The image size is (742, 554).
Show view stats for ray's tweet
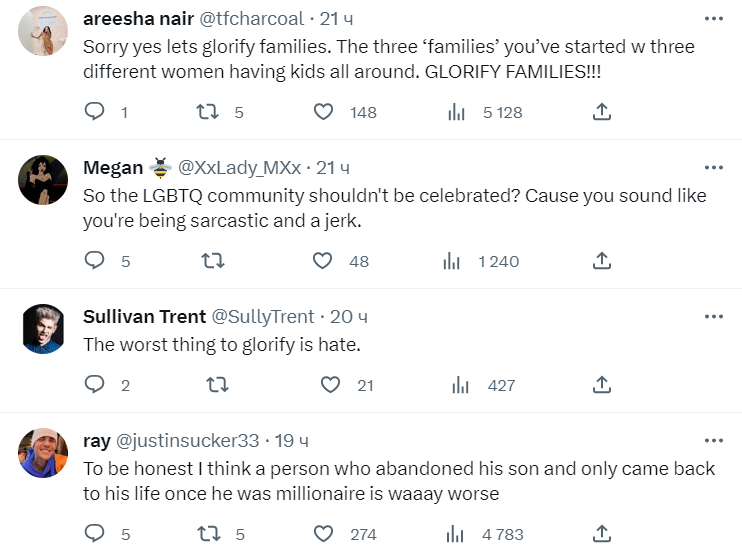[x=460, y=534]
